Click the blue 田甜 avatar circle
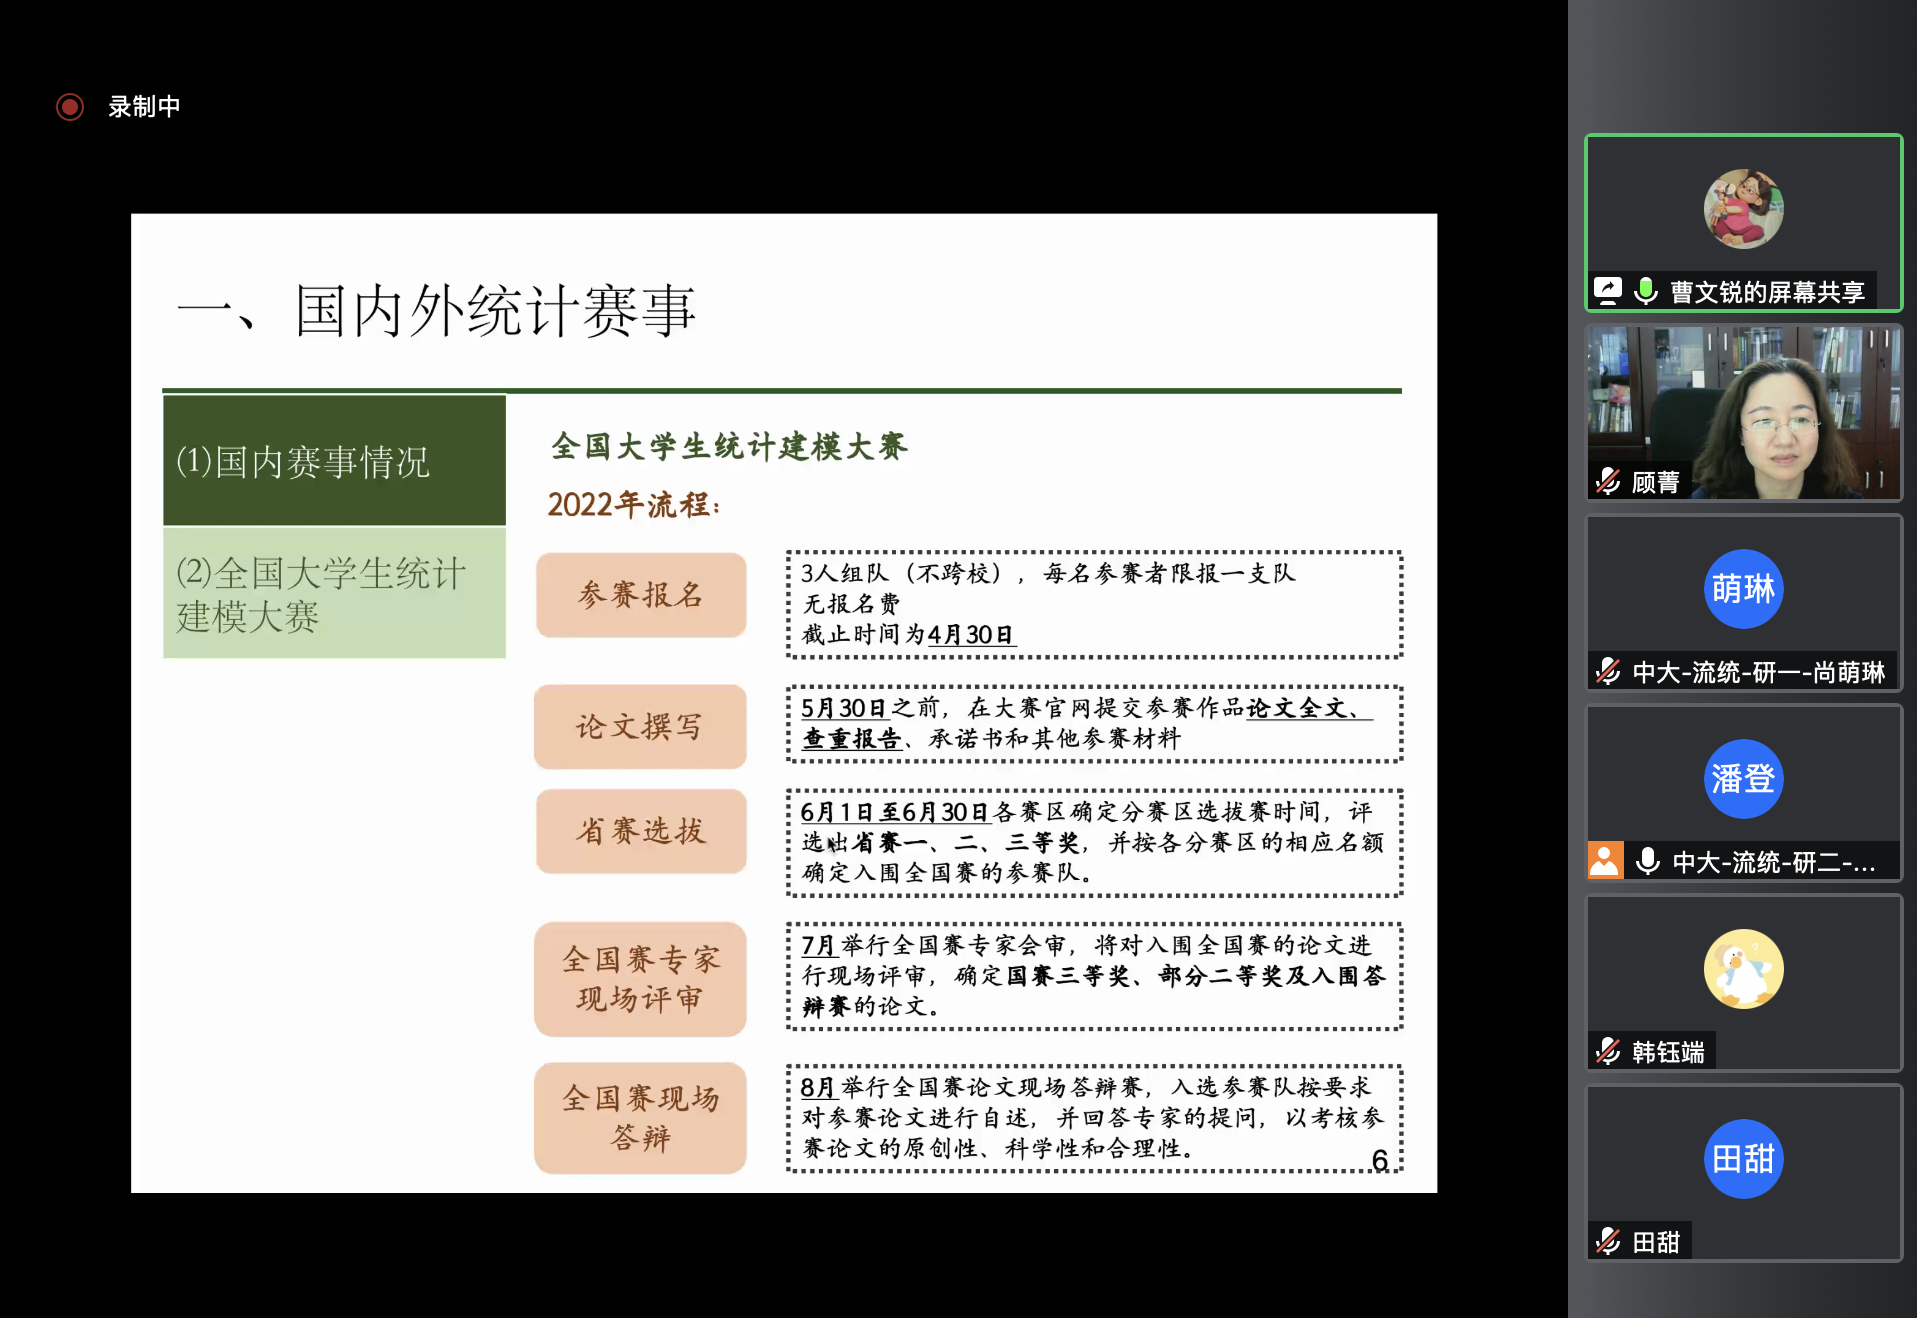 click(x=1742, y=1158)
